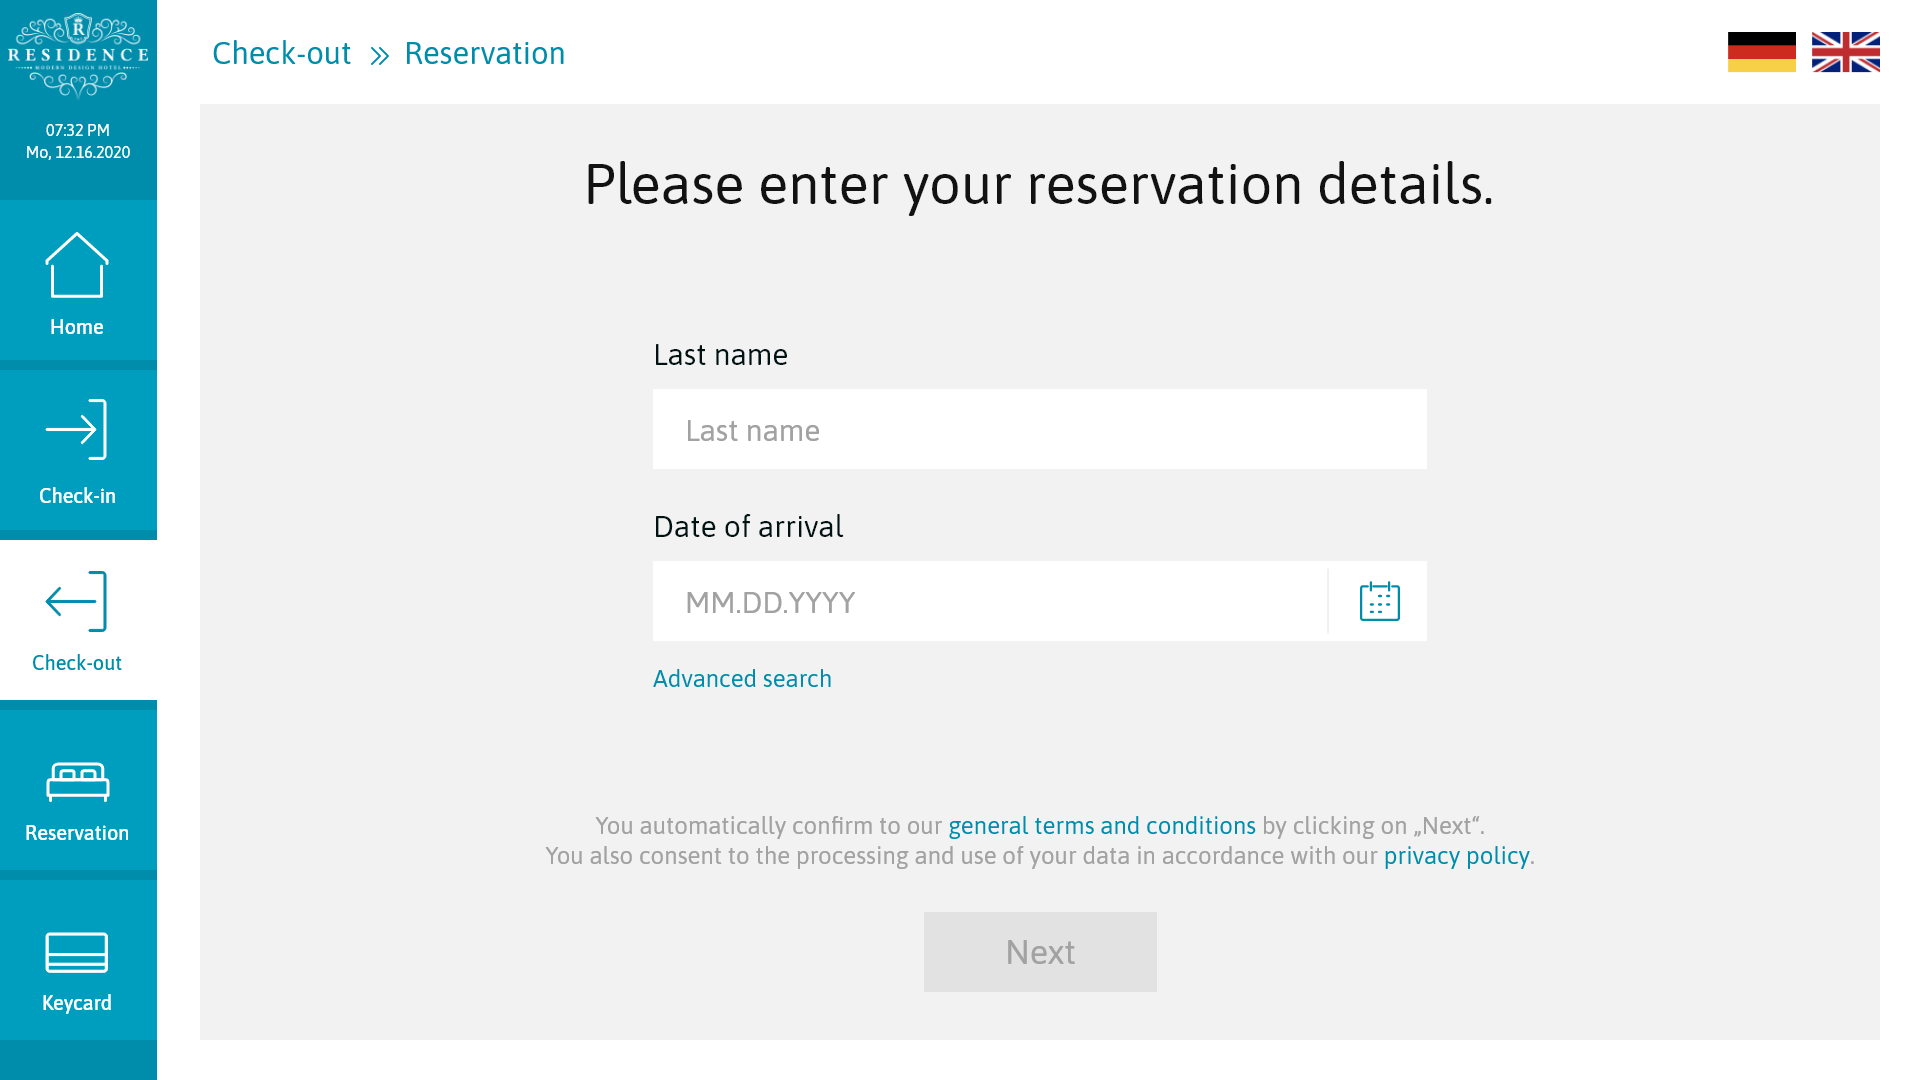Open the Reservation bed icon
This screenshot has height=1080, width=1920.
pyautogui.click(x=77, y=781)
